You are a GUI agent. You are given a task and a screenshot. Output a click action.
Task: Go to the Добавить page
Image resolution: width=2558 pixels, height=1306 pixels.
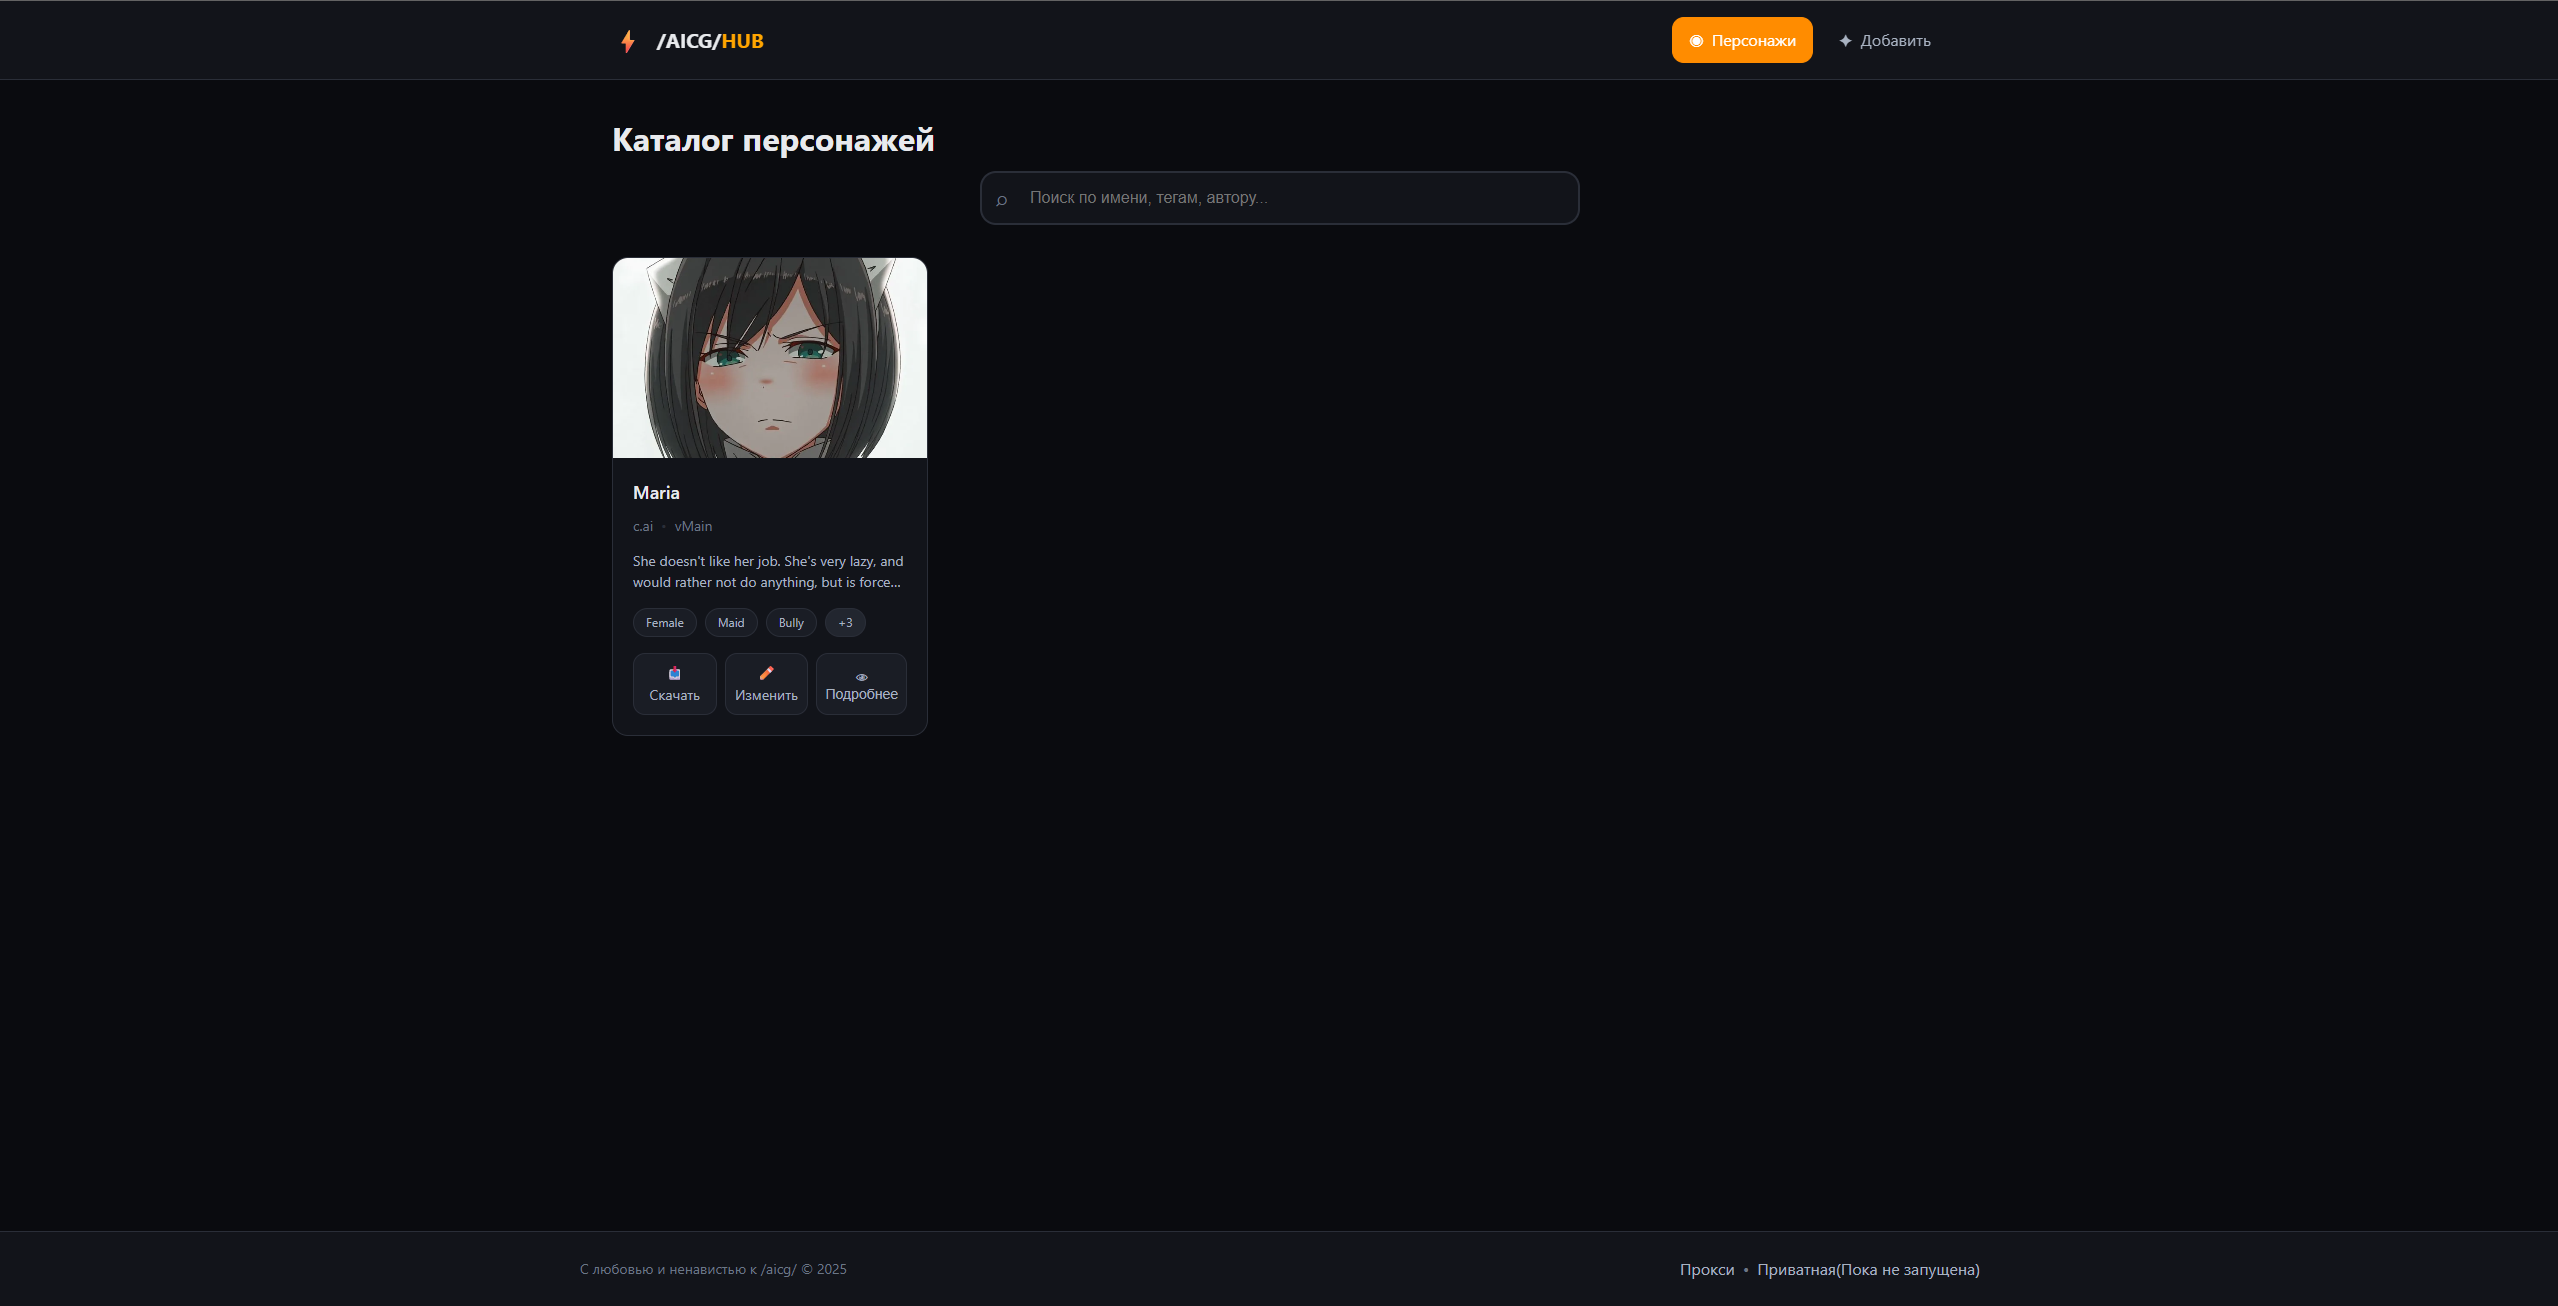[x=1884, y=41]
